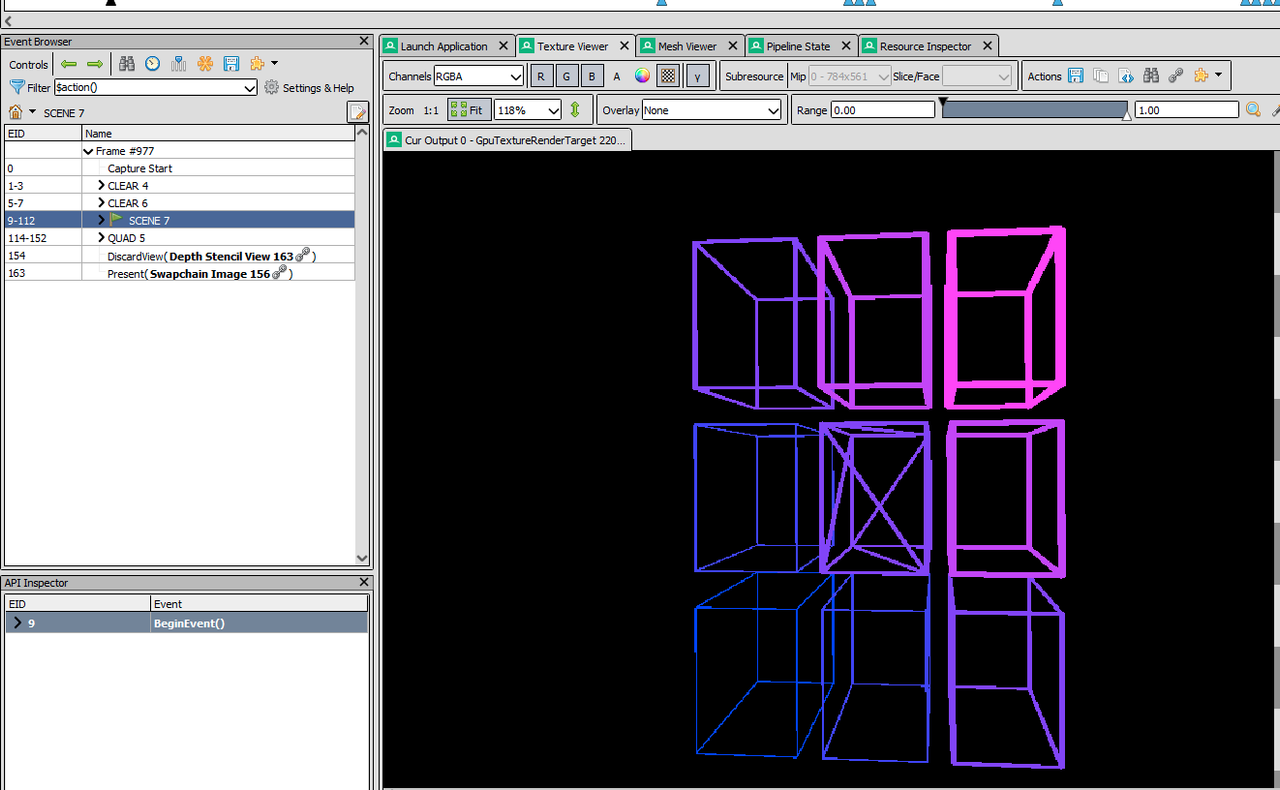
Task: Click the chain link icon in Actions toolbar
Action: click(1176, 76)
